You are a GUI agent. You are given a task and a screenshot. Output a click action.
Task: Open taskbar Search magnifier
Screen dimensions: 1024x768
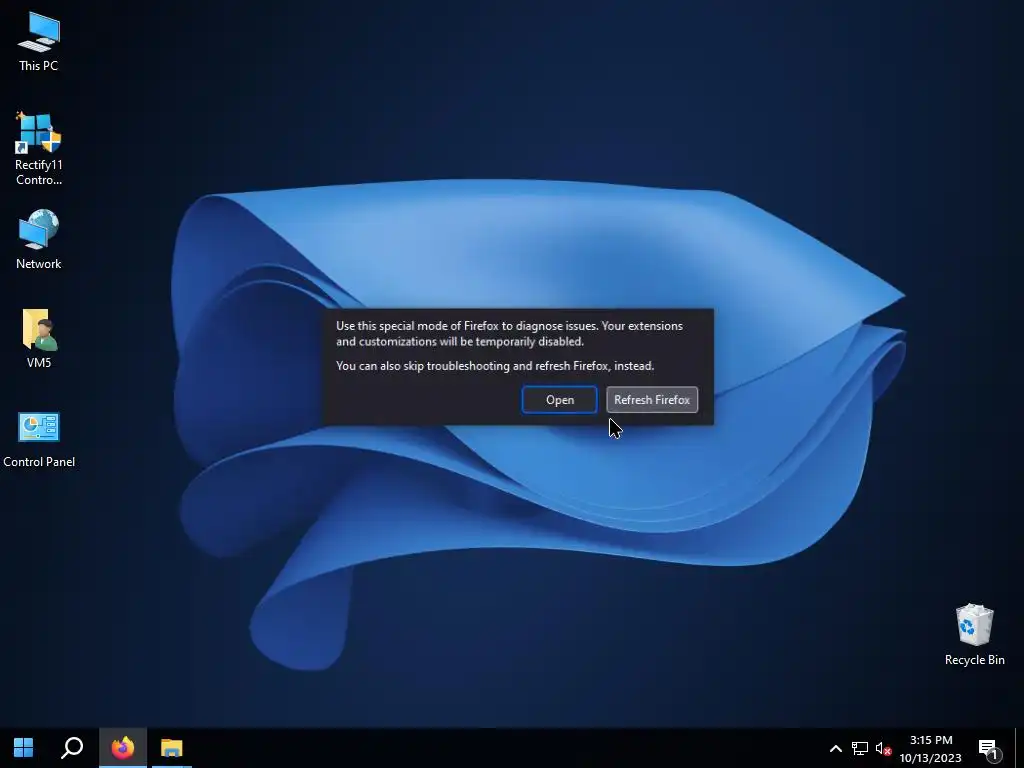click(72, 748)
